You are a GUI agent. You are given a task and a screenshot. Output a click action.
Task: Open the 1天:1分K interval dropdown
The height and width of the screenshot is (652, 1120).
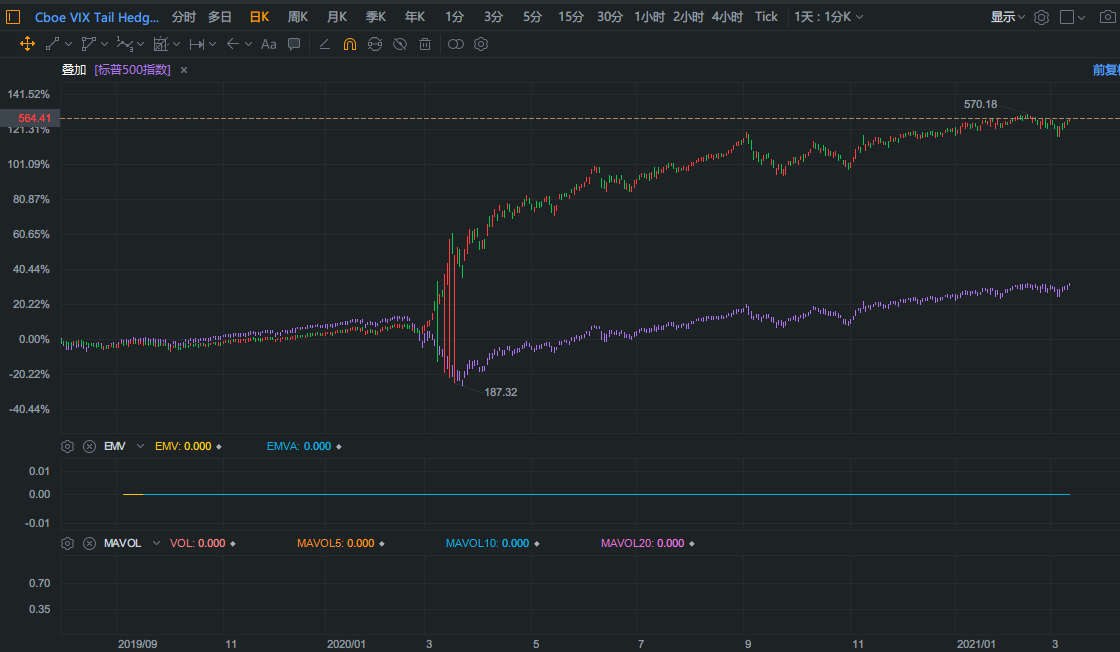pos(829,17)
